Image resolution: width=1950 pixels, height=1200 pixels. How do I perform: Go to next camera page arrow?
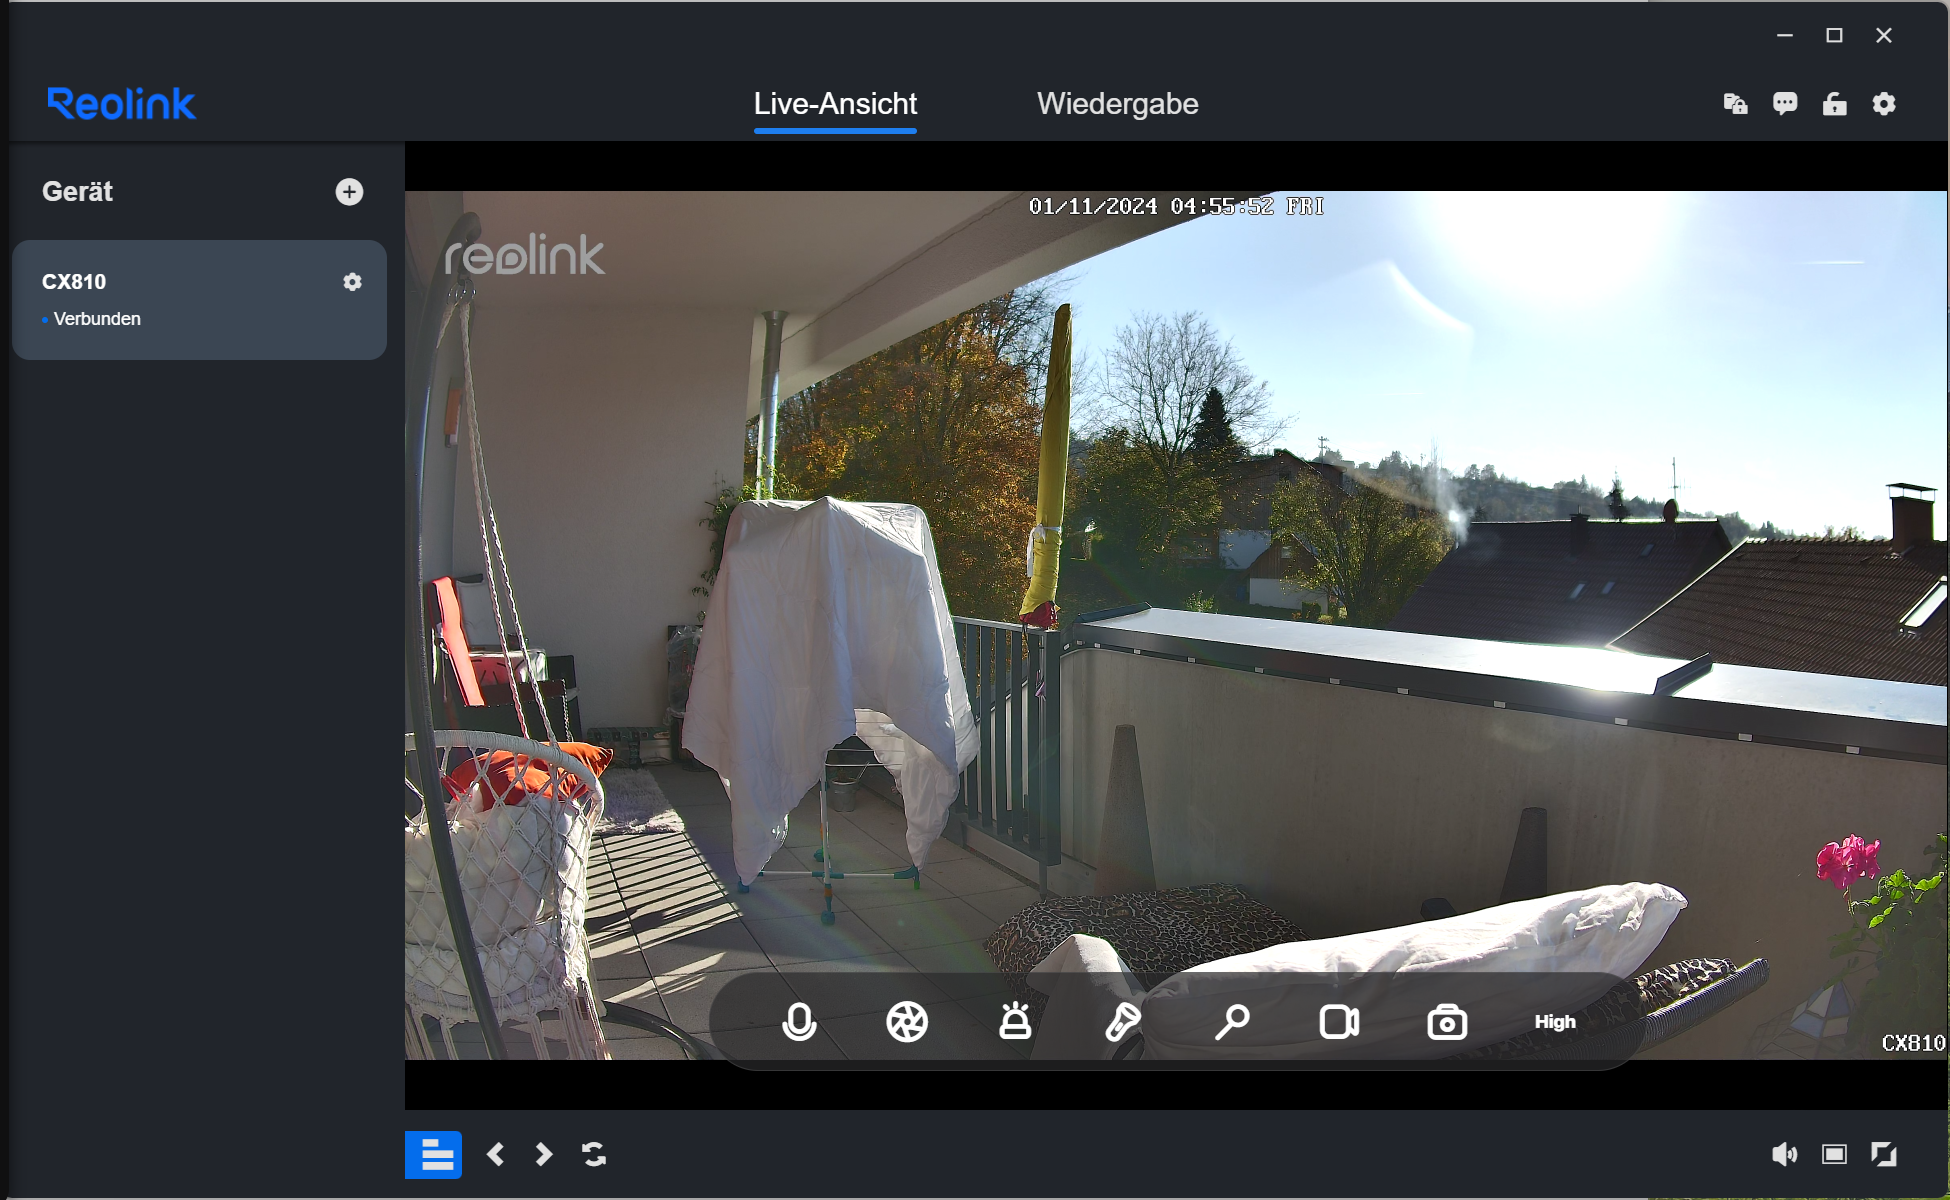[x=544, y=1155]
